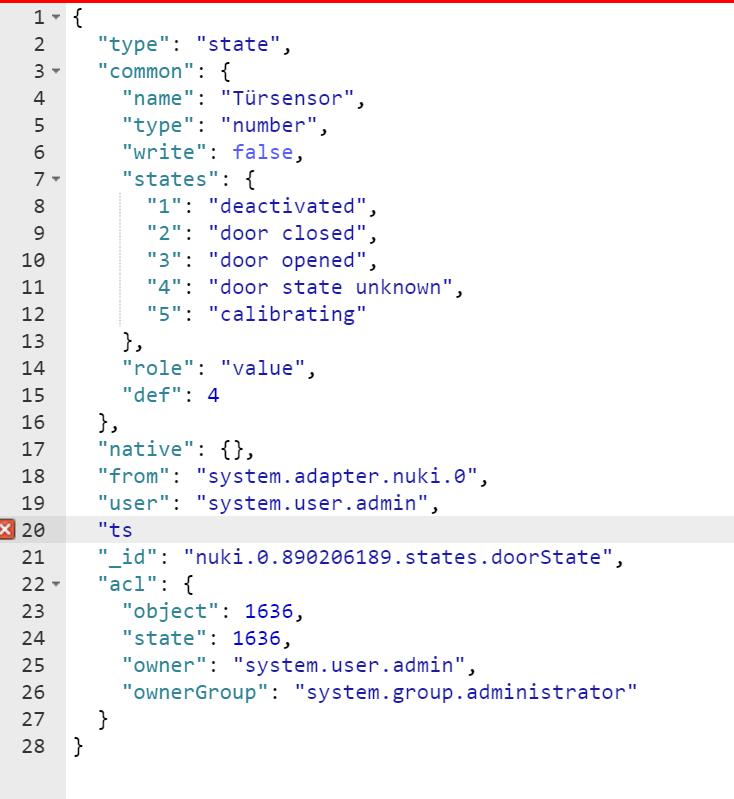Viewport: 734px width, 799px height.
Task: Click the "value" role string
Action: tap(263, 368)
